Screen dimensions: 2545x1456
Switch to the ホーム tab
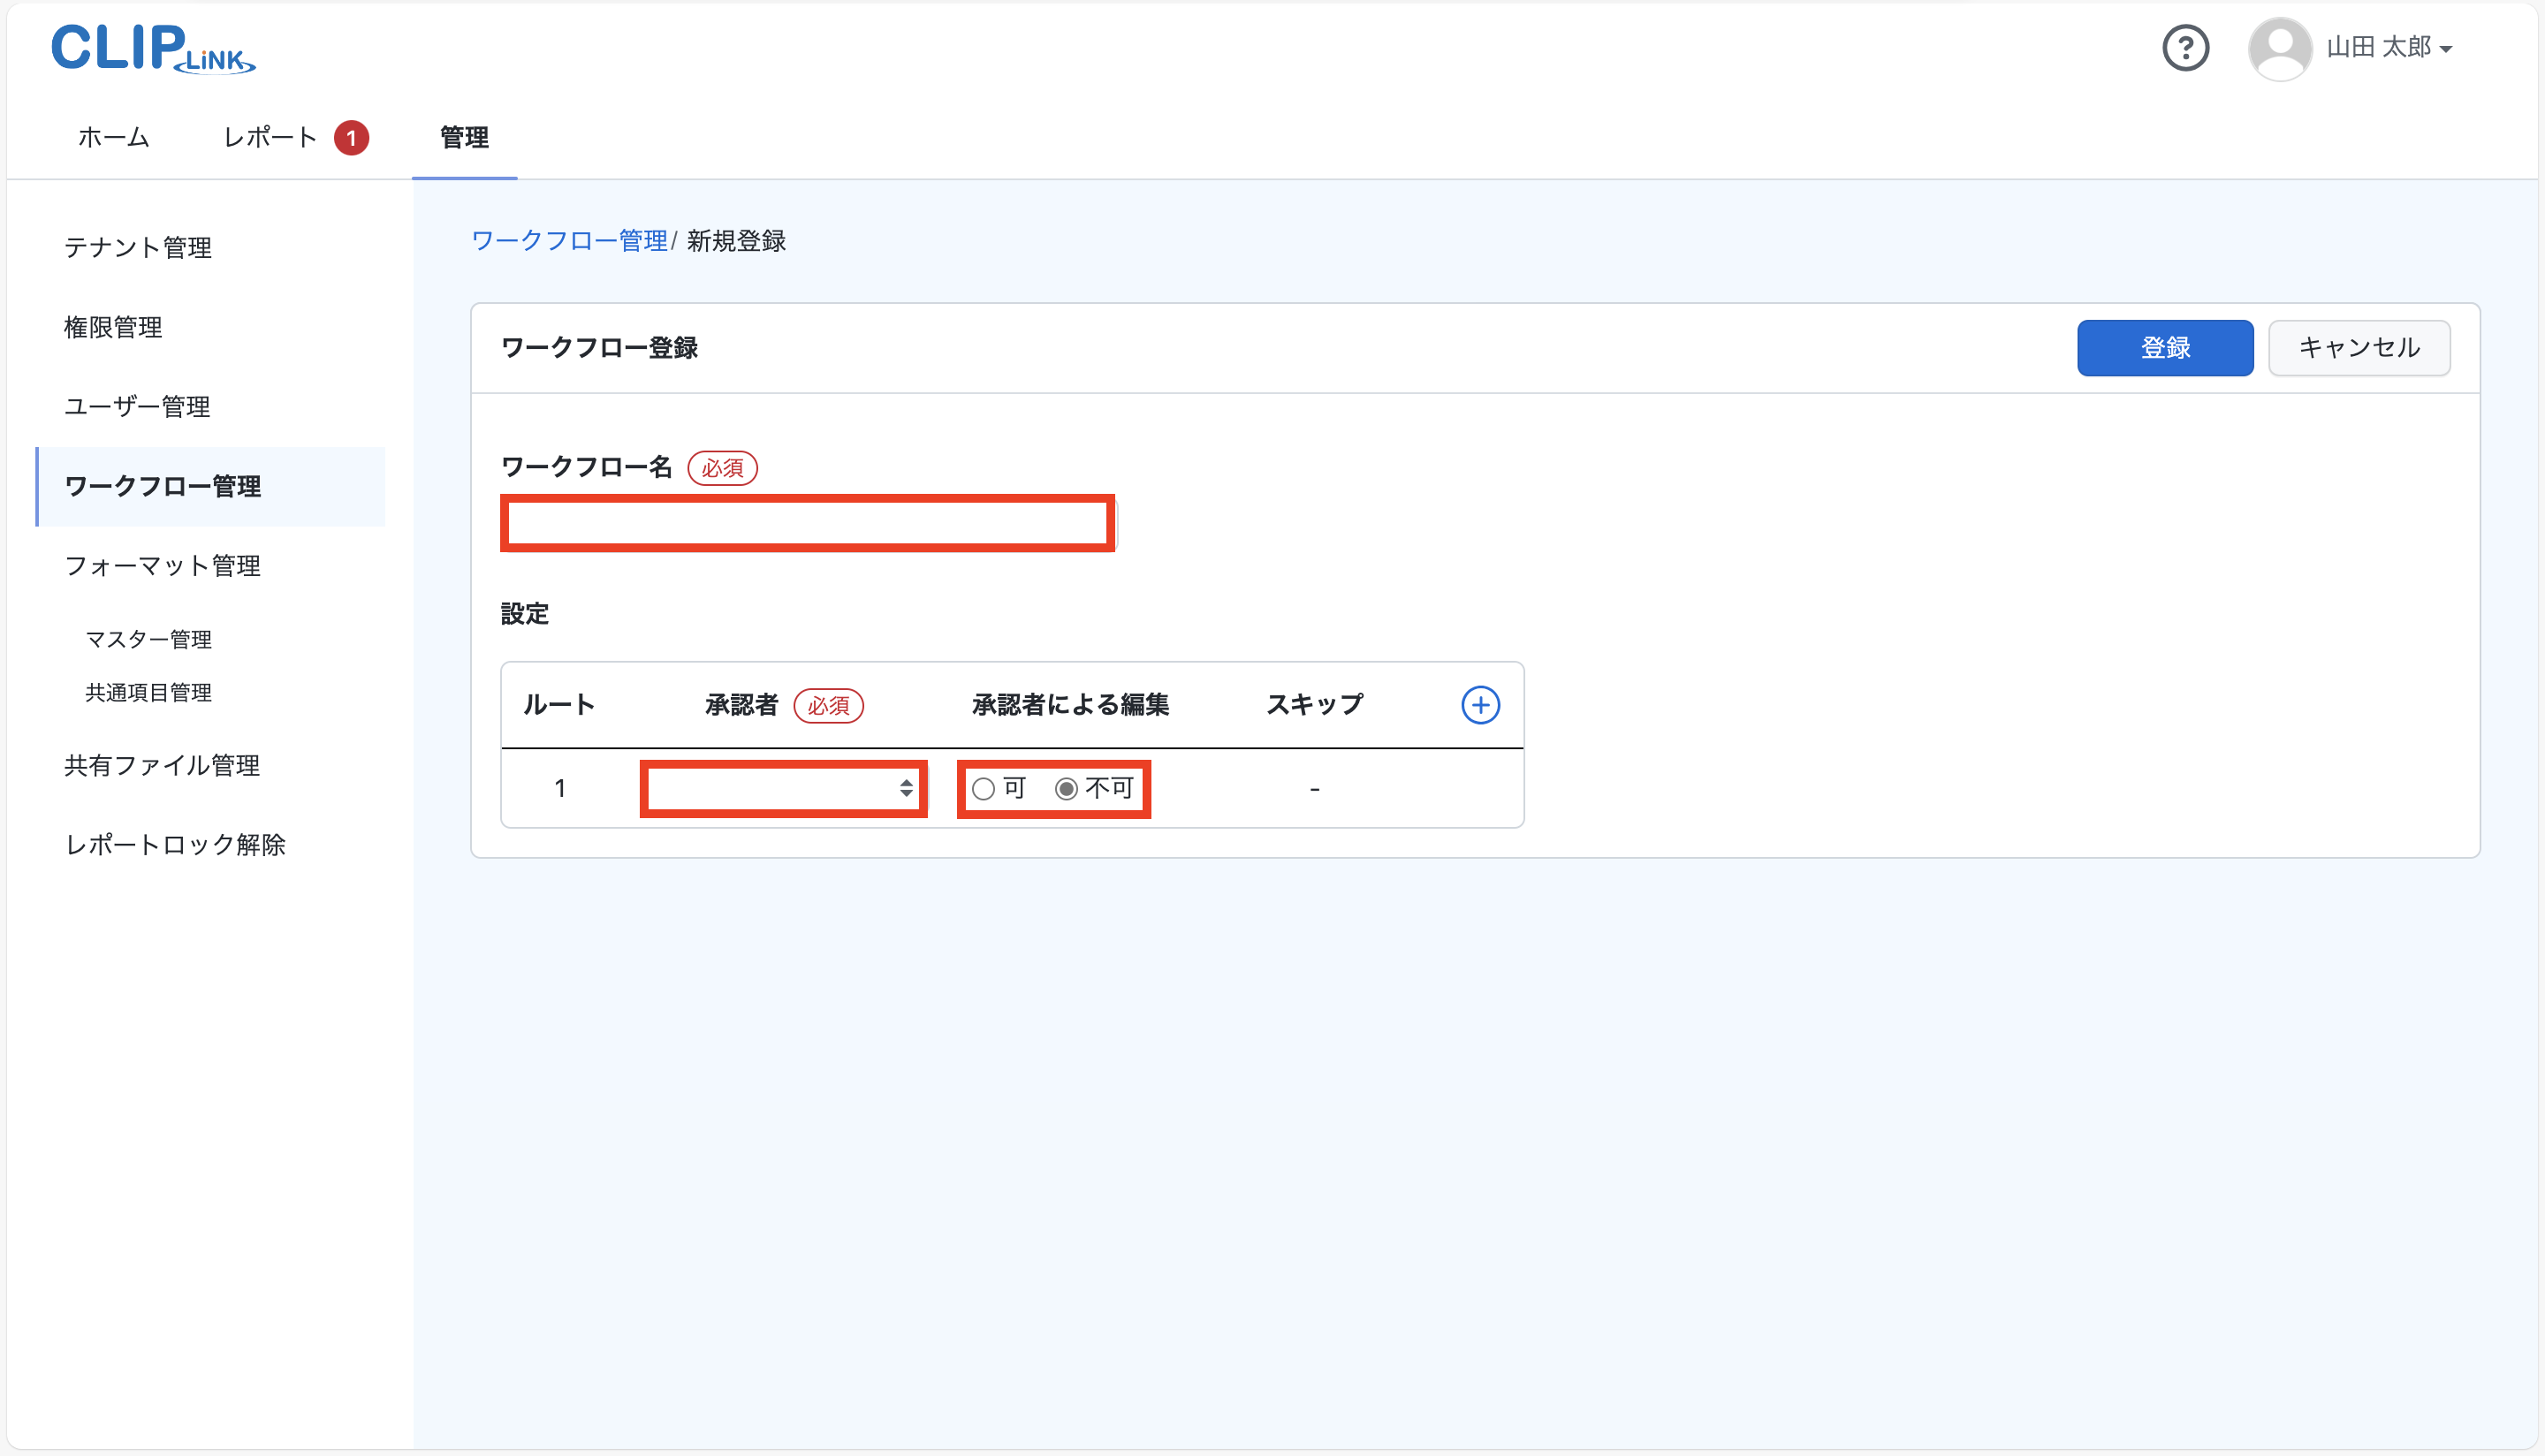coord(112,137)
